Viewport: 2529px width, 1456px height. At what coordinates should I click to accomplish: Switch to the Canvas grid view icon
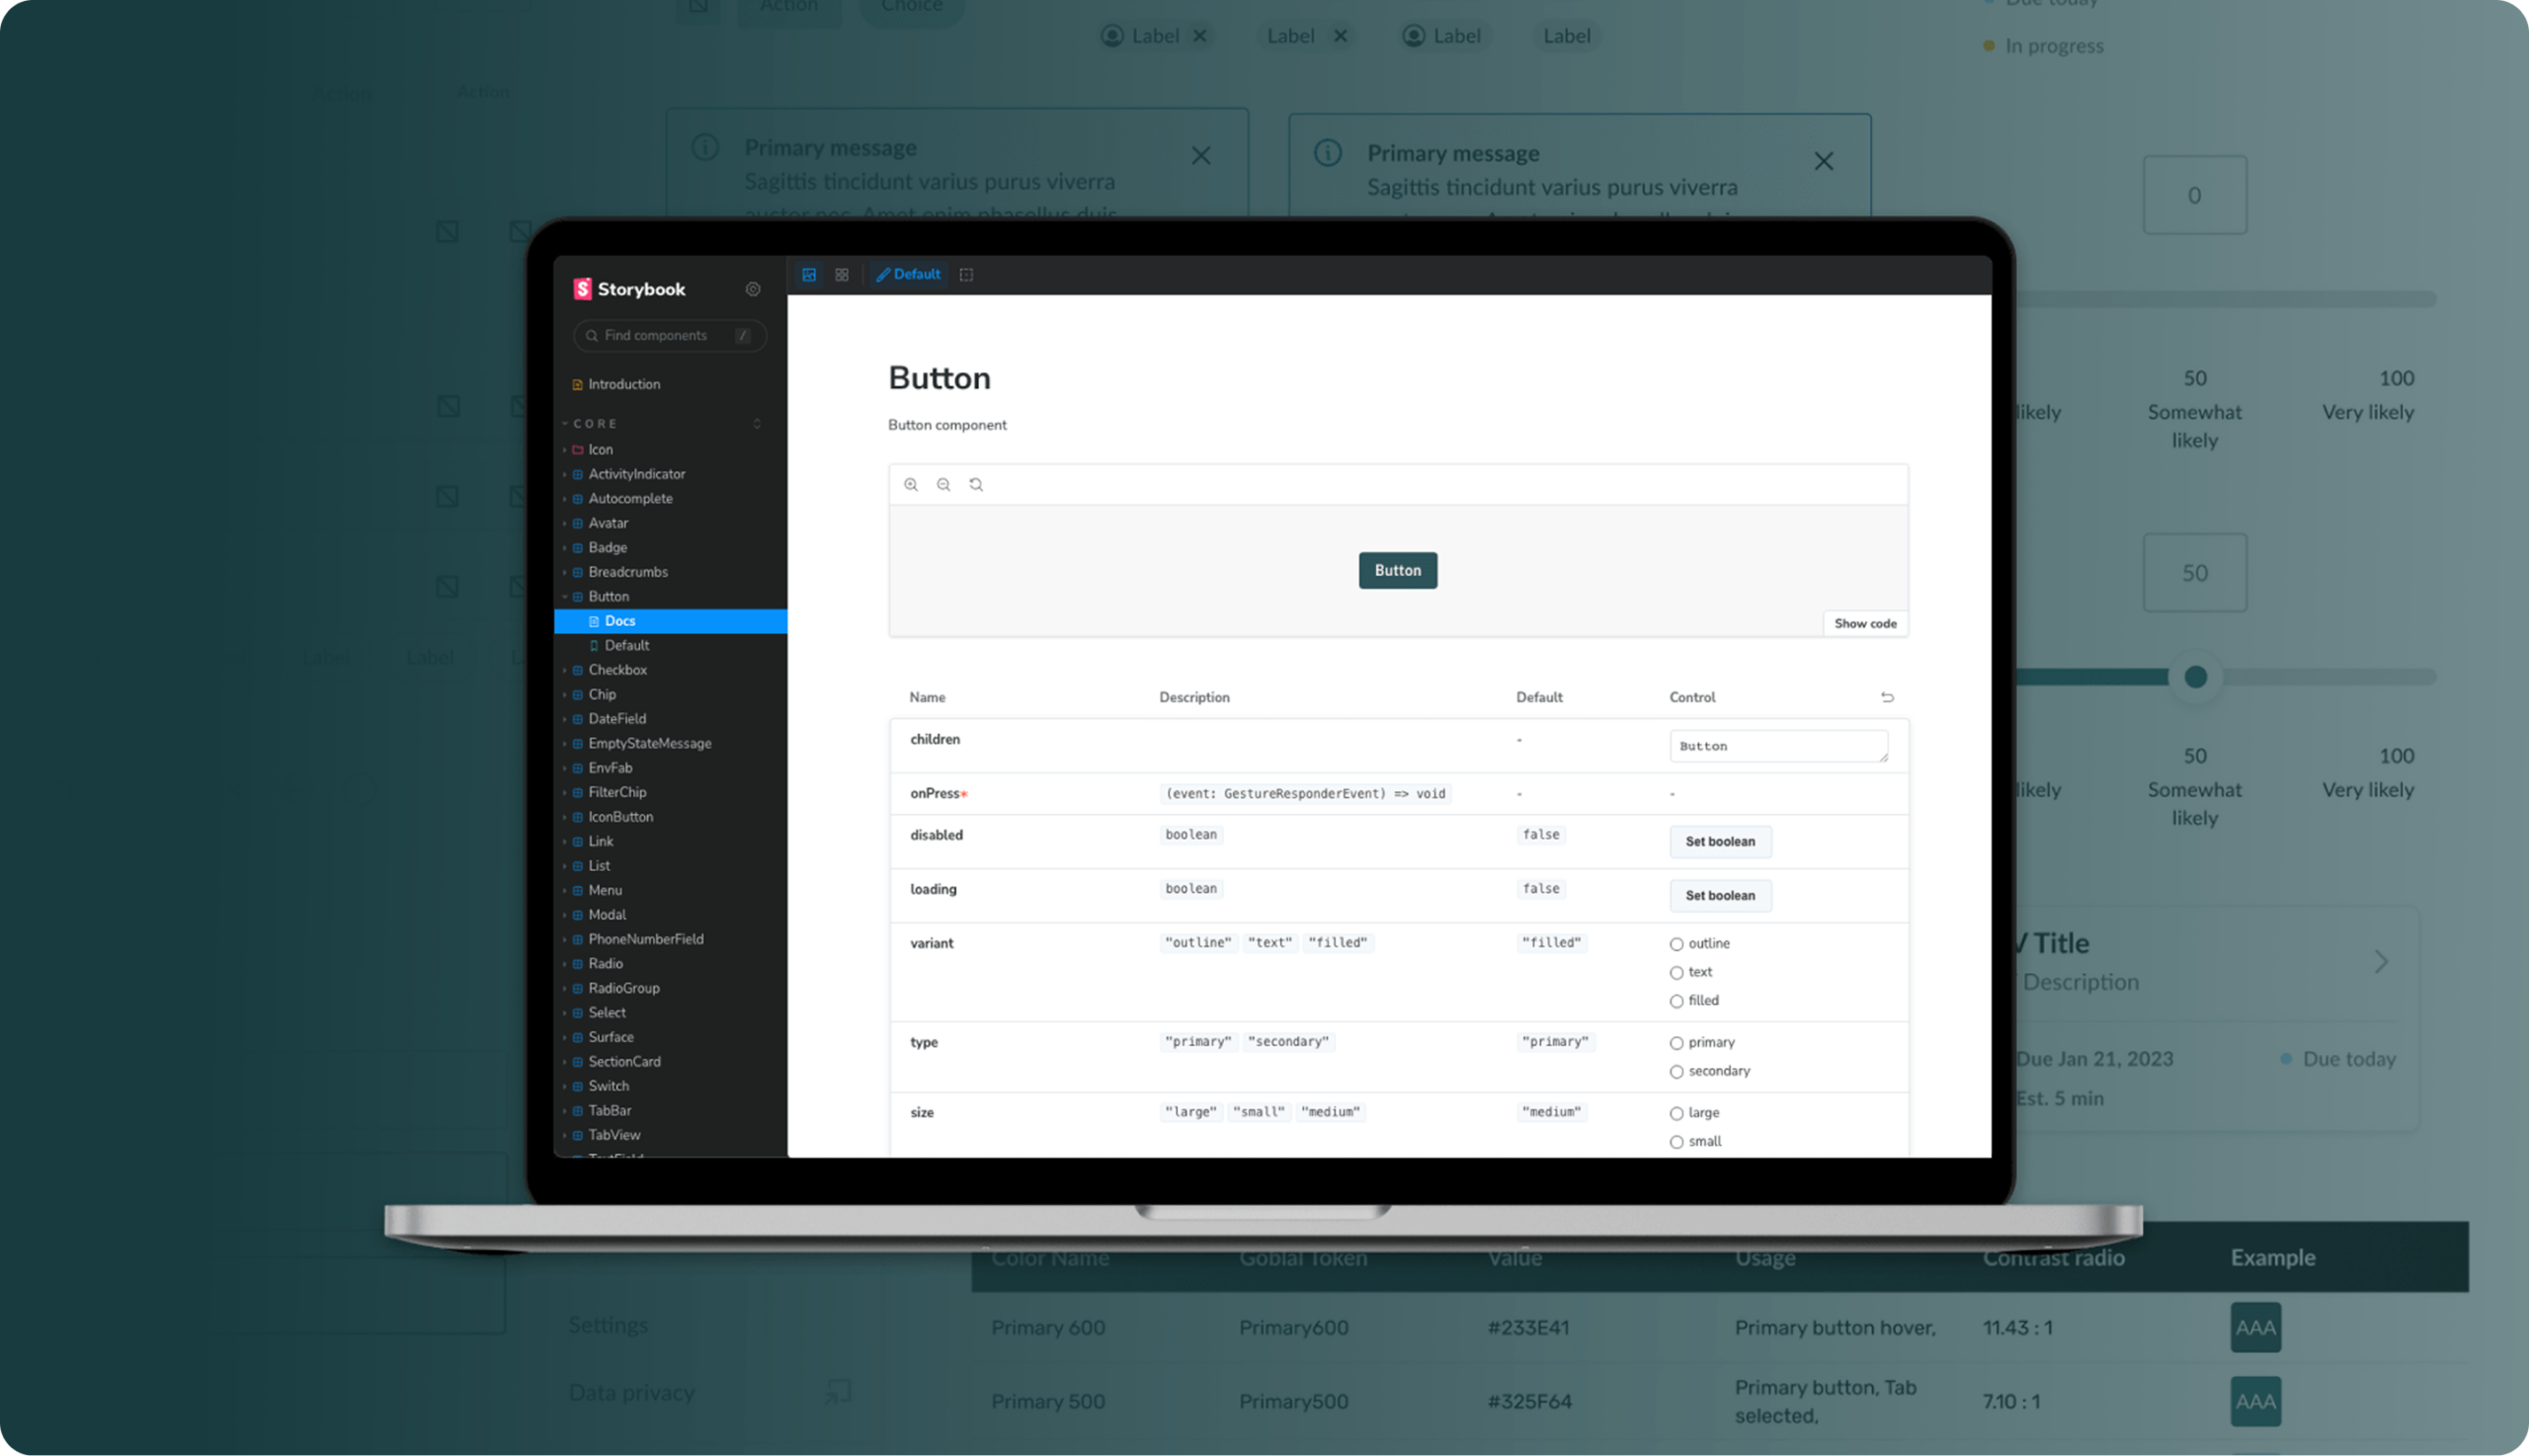tap(841, 274)
